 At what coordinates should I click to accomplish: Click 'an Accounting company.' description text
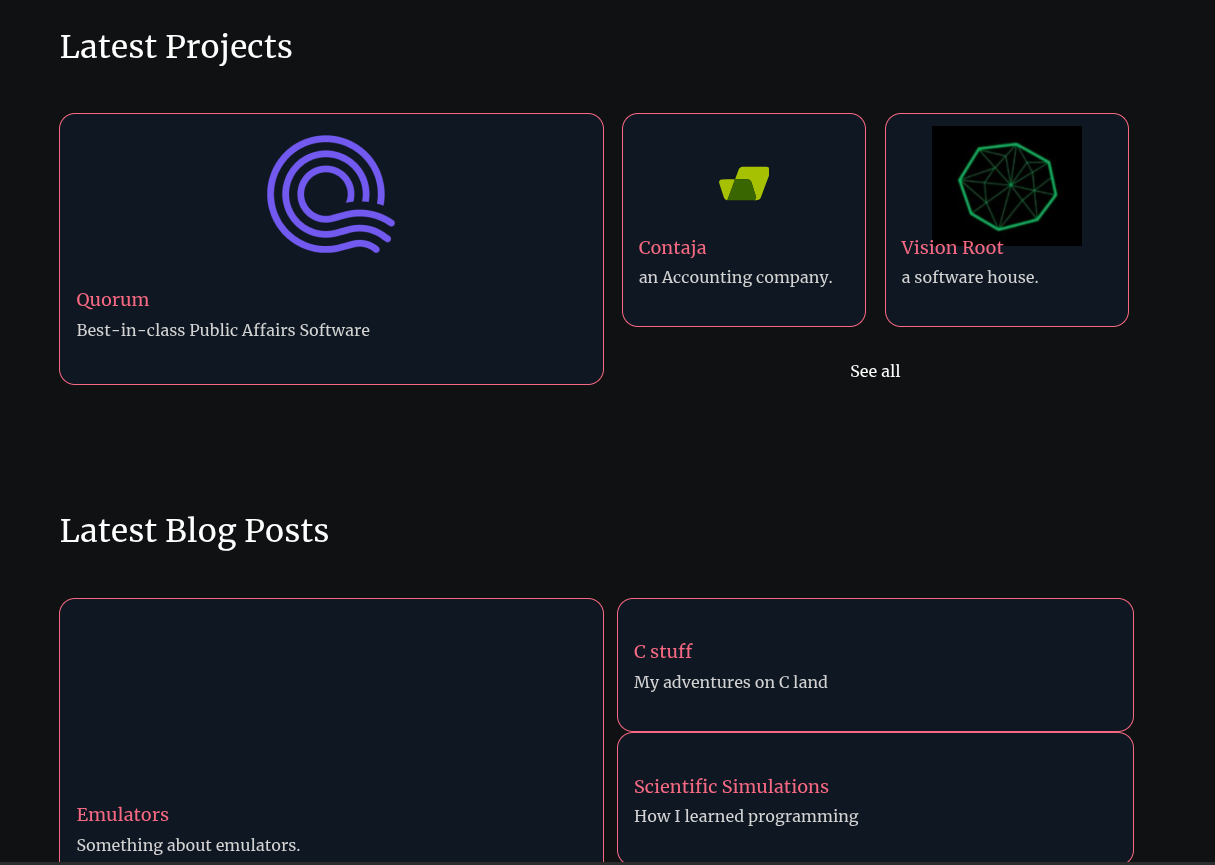735,277
